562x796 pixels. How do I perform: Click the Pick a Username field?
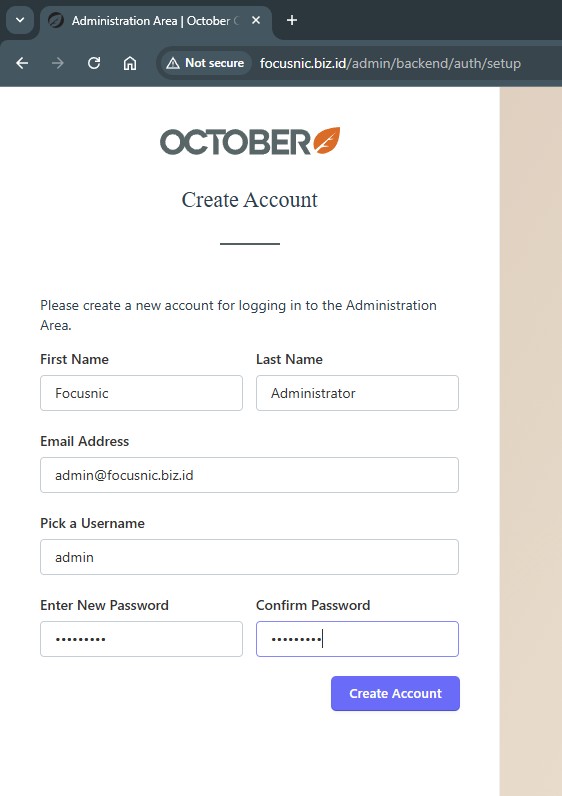click(249, 557)
